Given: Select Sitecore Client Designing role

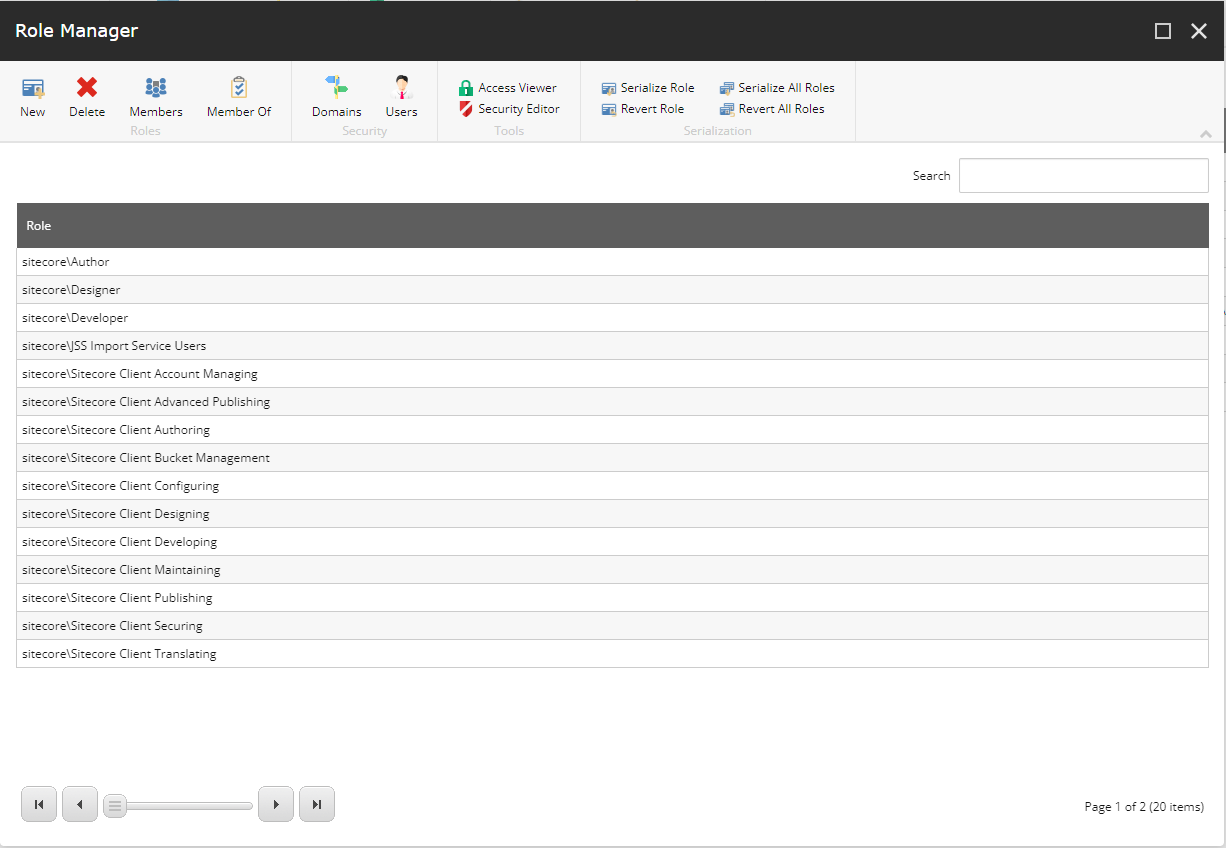Looking at the screenshot, I should click(613, 514).
